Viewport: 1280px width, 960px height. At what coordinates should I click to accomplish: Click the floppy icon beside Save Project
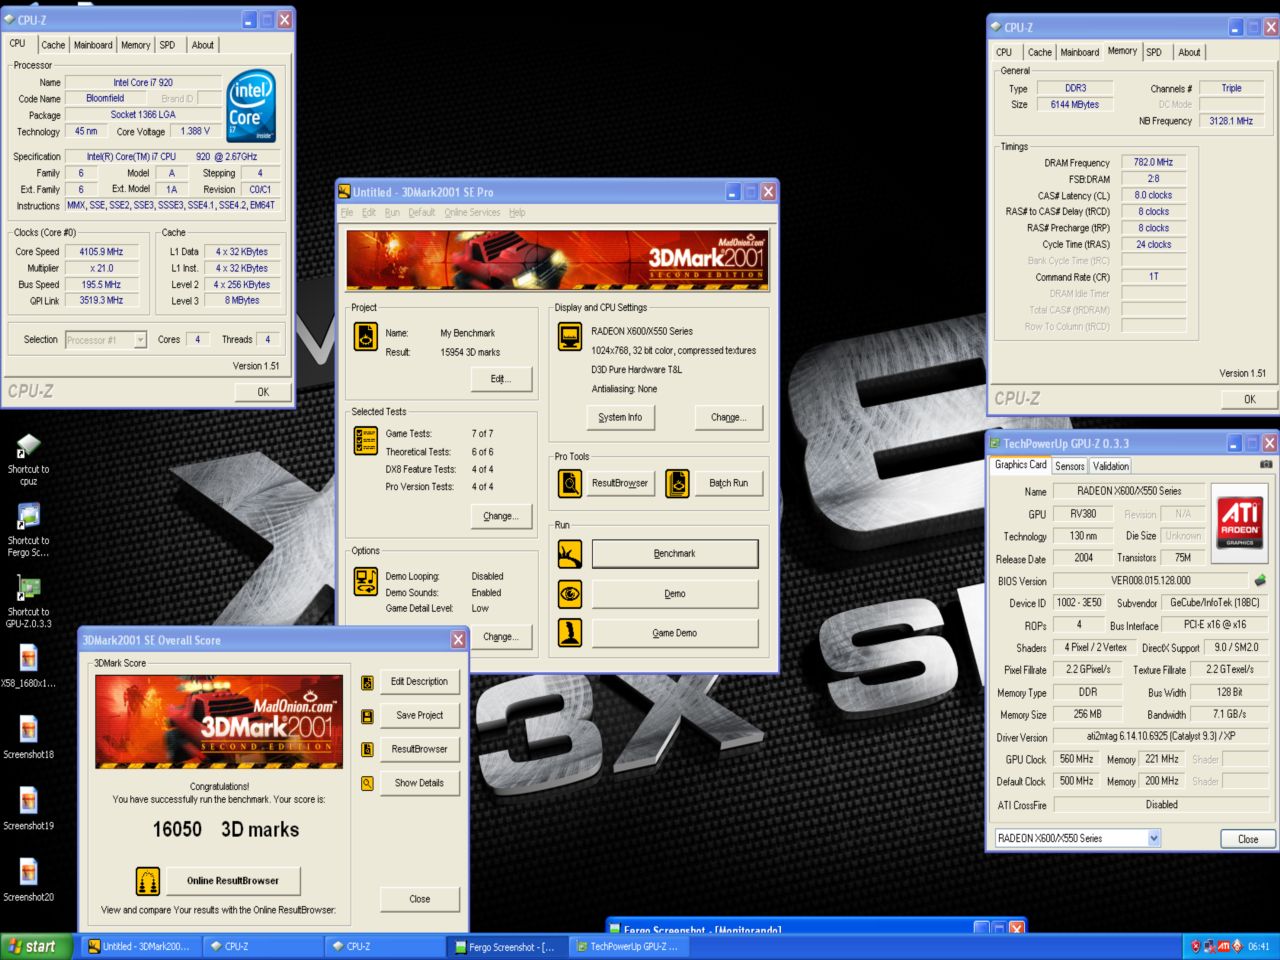click(367, 716)
